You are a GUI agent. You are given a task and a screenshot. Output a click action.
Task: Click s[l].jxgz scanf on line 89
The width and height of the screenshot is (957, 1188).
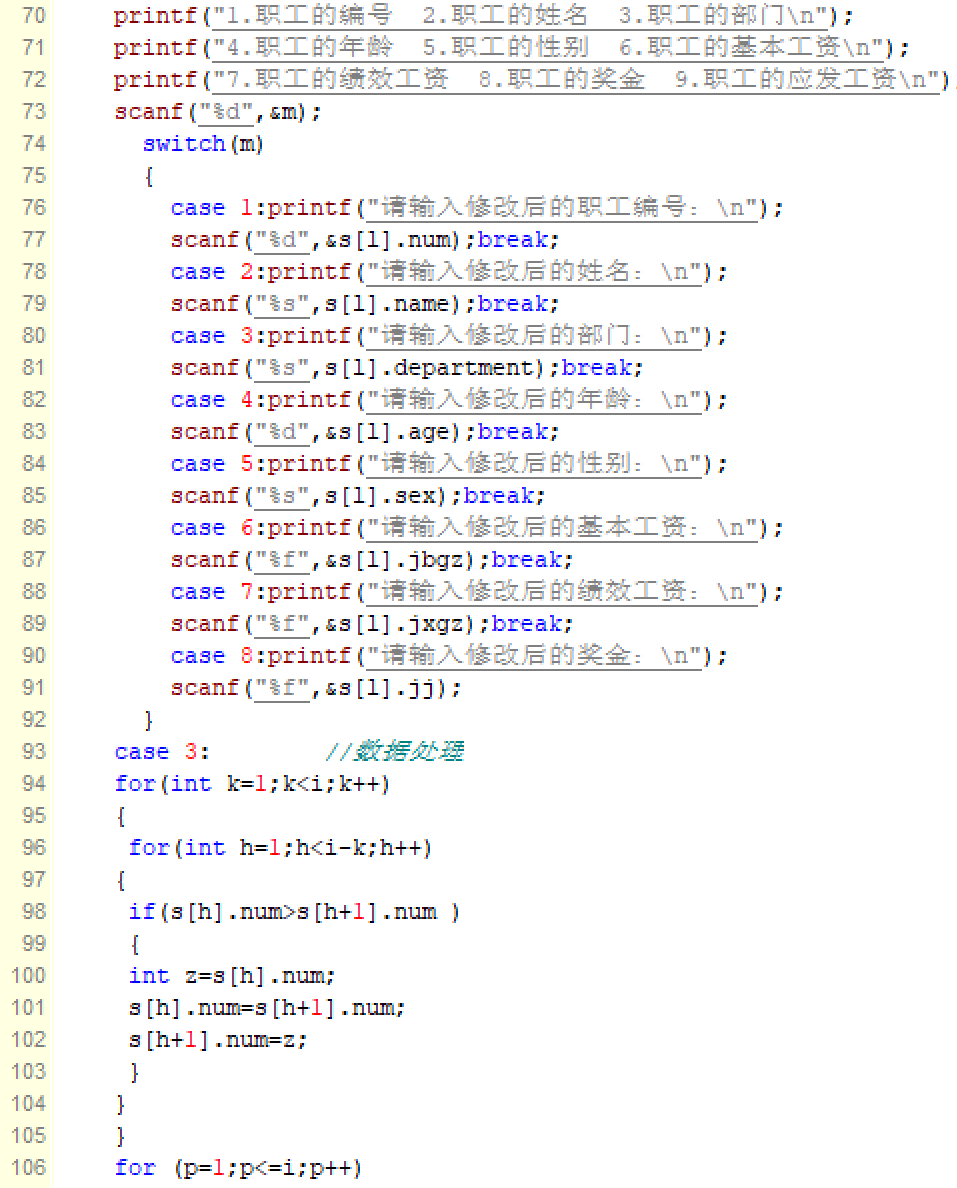coord(371,624)
